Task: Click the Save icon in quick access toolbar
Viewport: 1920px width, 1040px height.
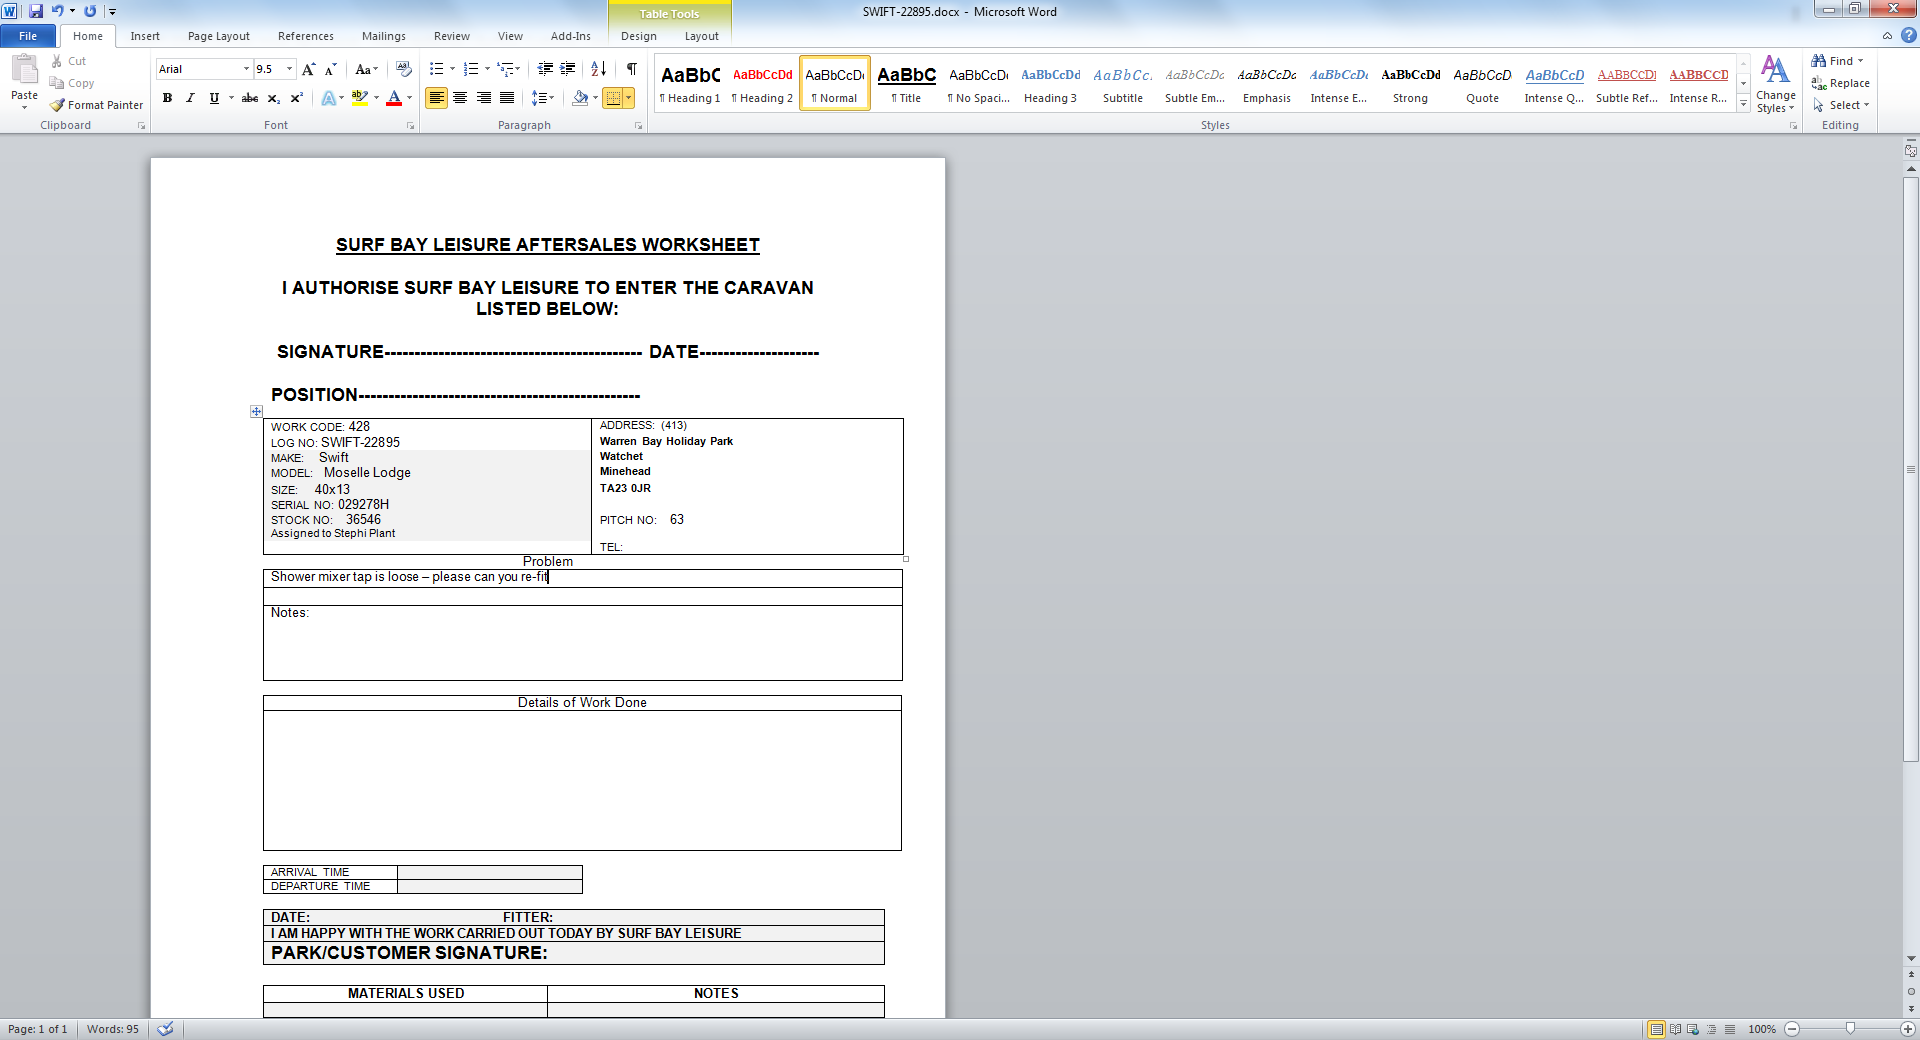Action: pyautogui.click(x=36, y=11)
